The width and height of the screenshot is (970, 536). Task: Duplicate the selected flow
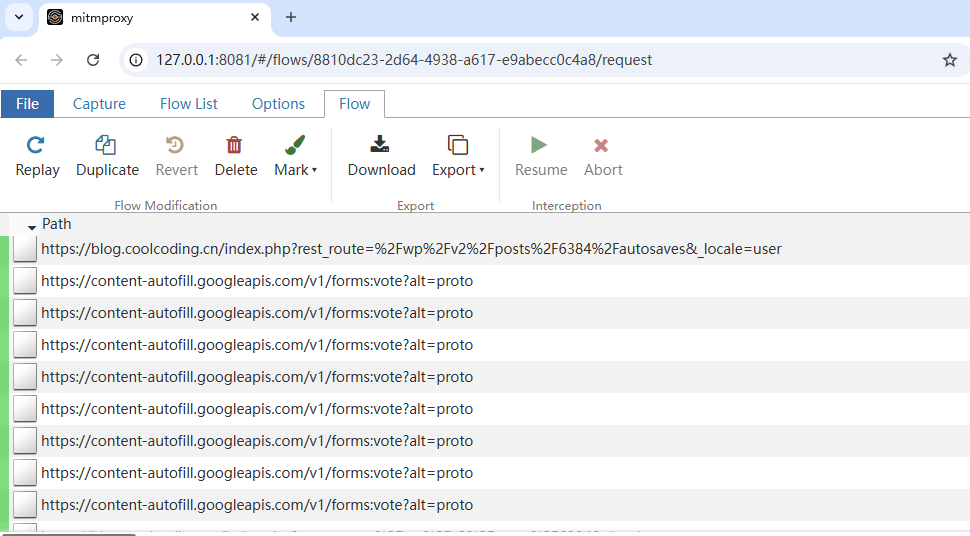point(107,146)
